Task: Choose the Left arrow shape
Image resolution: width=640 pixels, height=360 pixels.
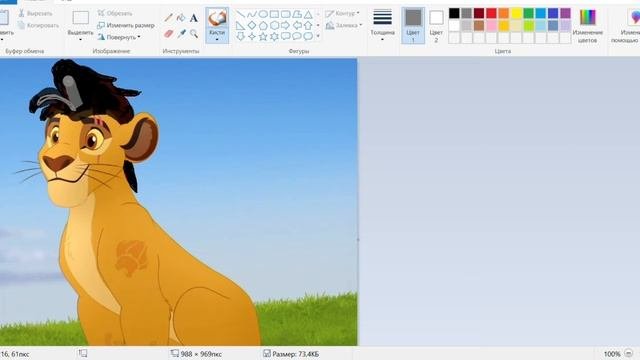Action: (297, 26)
